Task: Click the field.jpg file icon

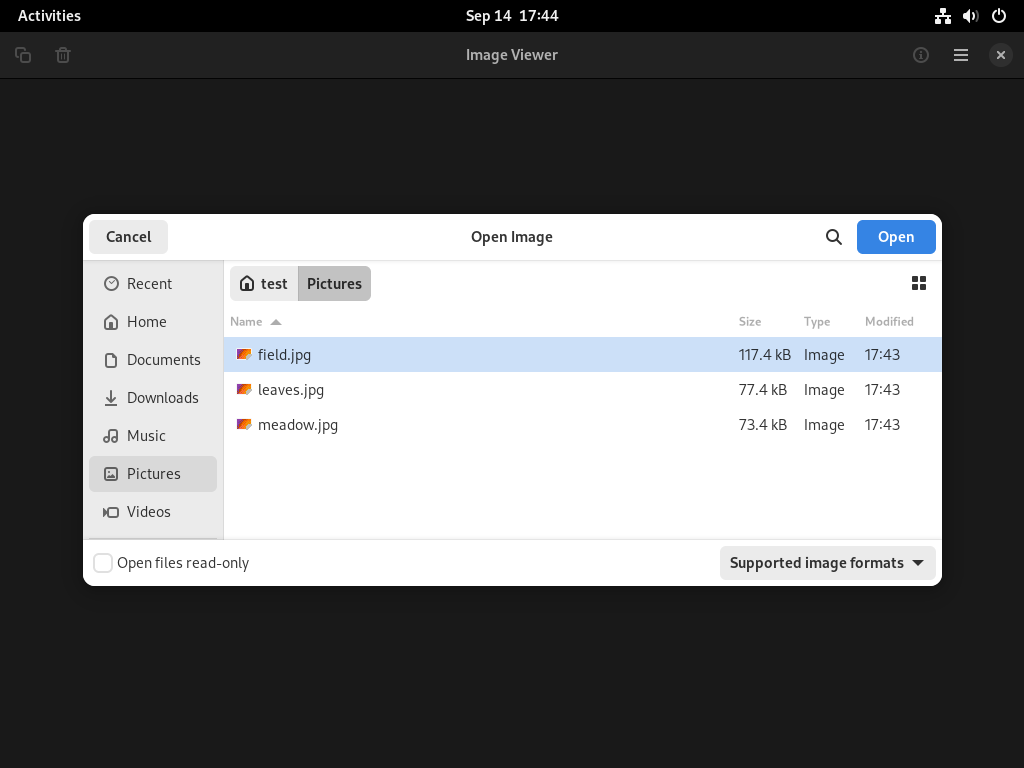Action: [x=244, y=355]
